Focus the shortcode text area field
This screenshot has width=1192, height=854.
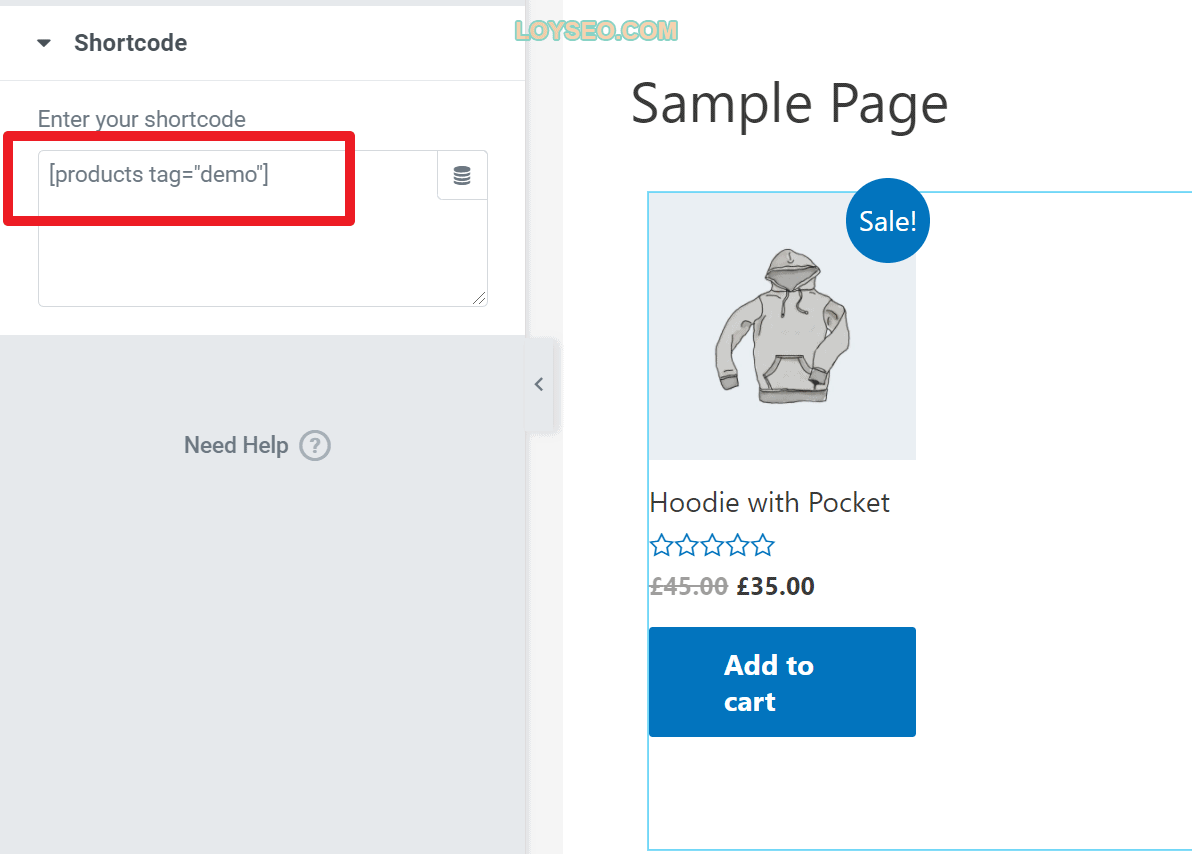point(262,228)
